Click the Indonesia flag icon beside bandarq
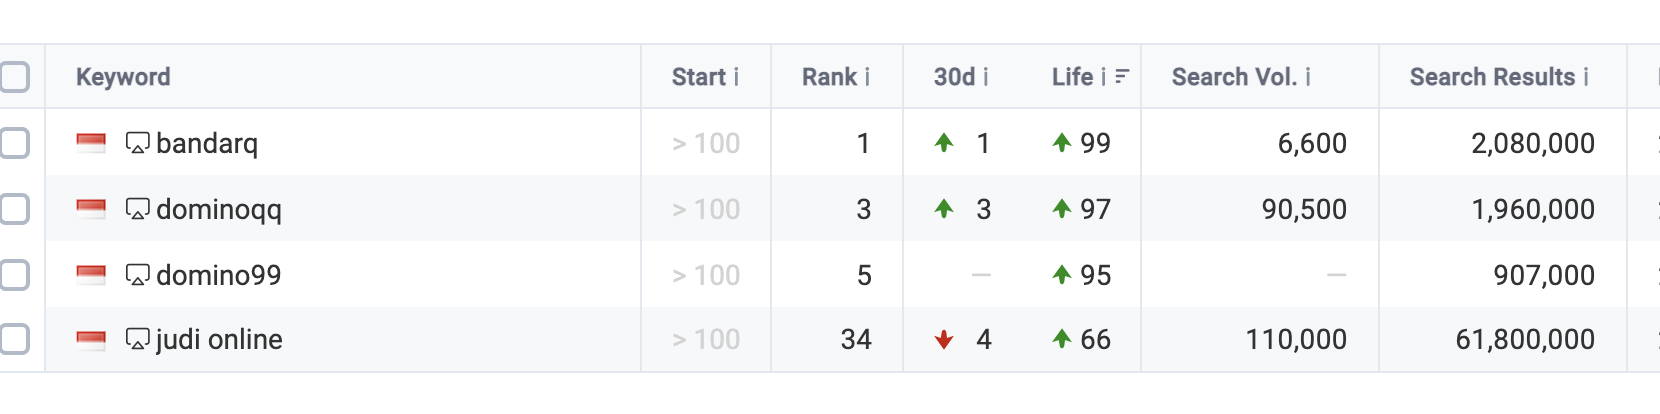Image resolution: width=1660 pixels, height=414 pixels. coord(91,143)
